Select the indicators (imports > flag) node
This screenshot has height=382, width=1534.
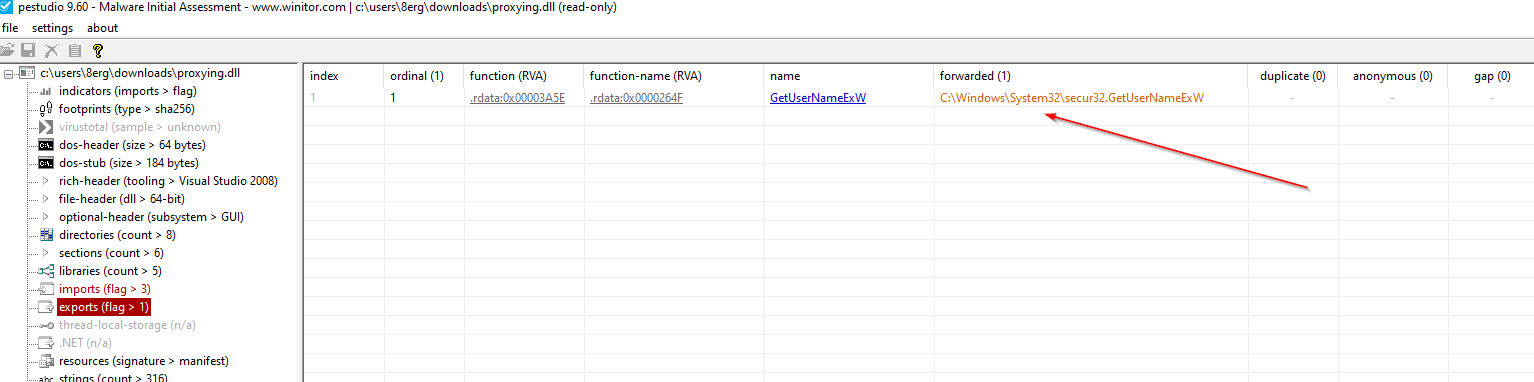127,91
